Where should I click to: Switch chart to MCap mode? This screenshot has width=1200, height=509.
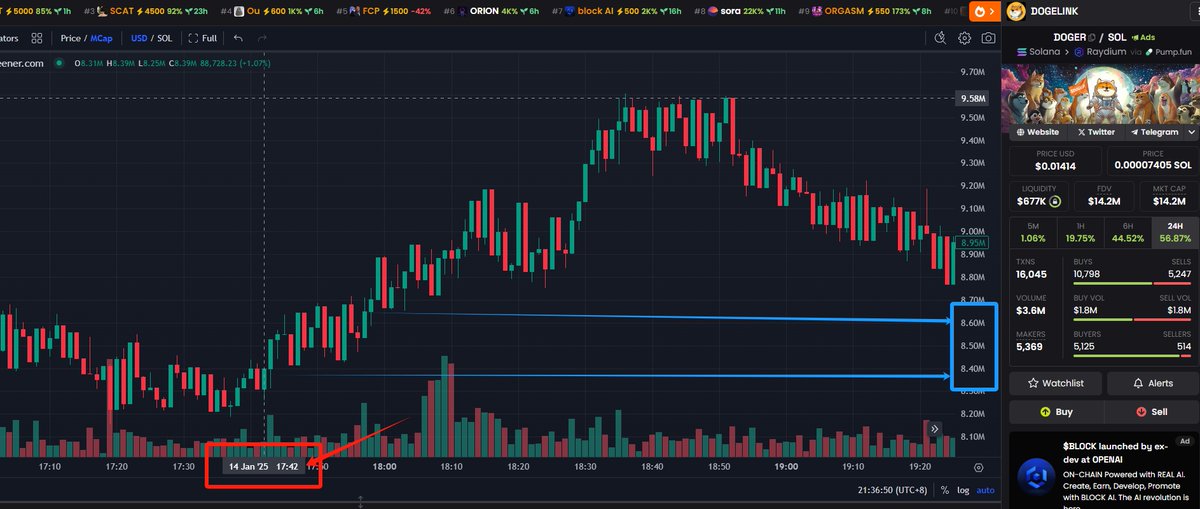tap(102, 38)
